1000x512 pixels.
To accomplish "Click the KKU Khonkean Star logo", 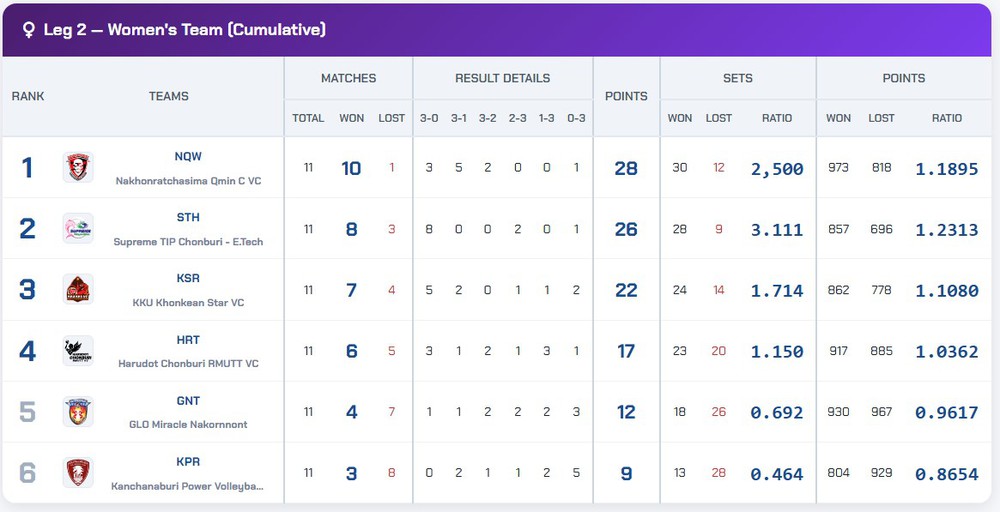I will coord(78,289).
